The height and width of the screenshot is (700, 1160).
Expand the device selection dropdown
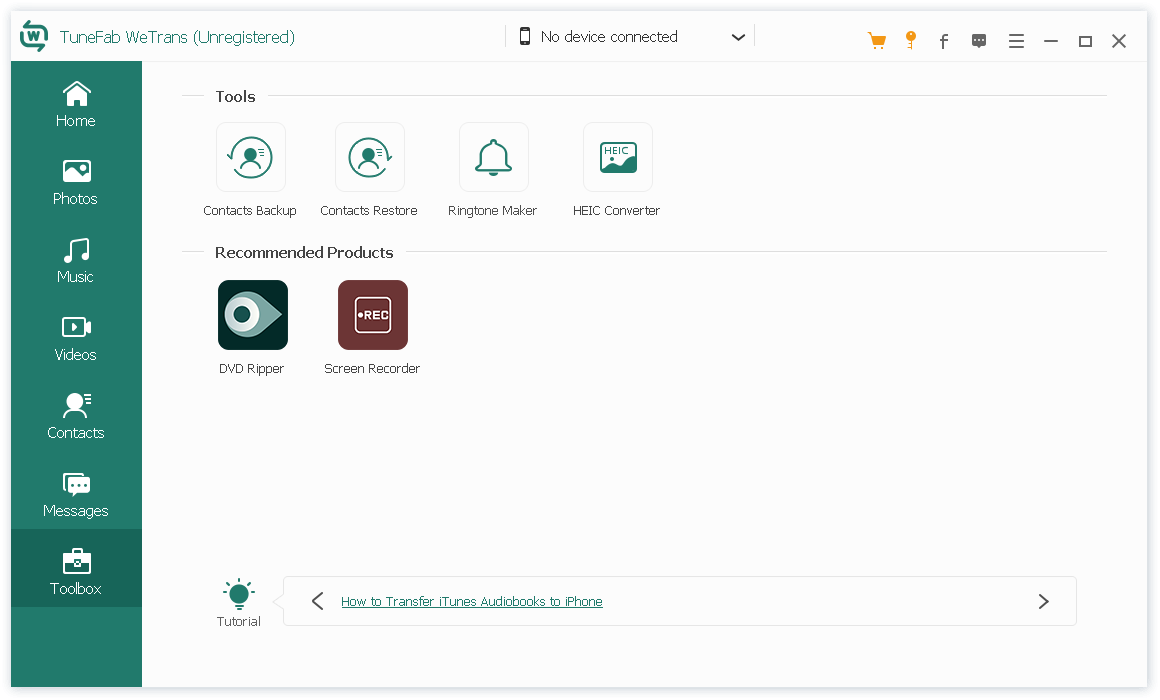[x=738, y=37]
